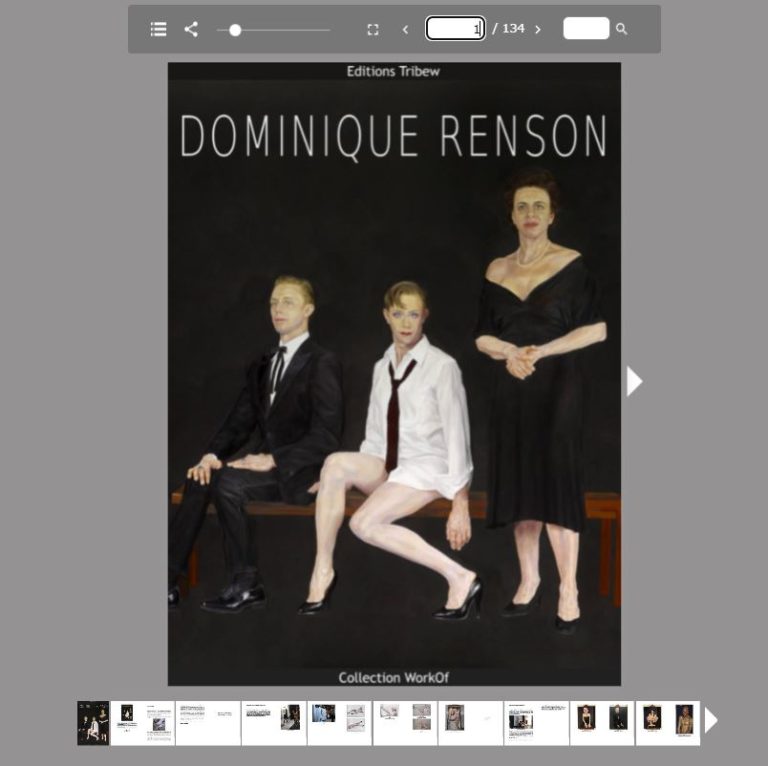Screen dimensions: 768x766
Task: Open the fifth thumbnail with blue photo
Action: click(339, 723)
